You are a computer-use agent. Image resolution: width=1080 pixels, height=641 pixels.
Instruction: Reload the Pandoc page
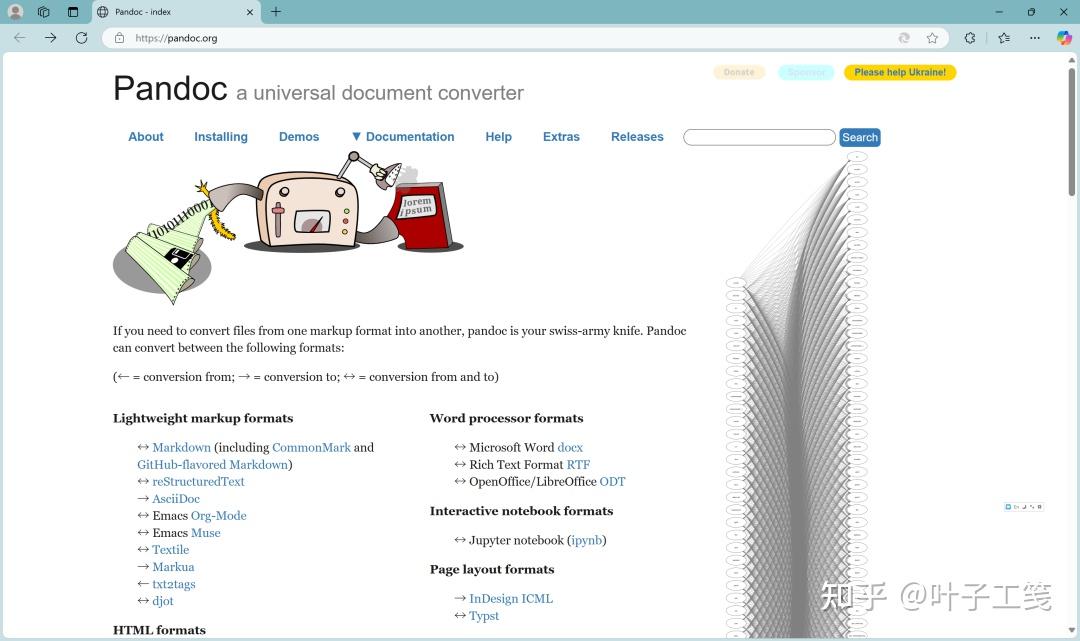81,38
